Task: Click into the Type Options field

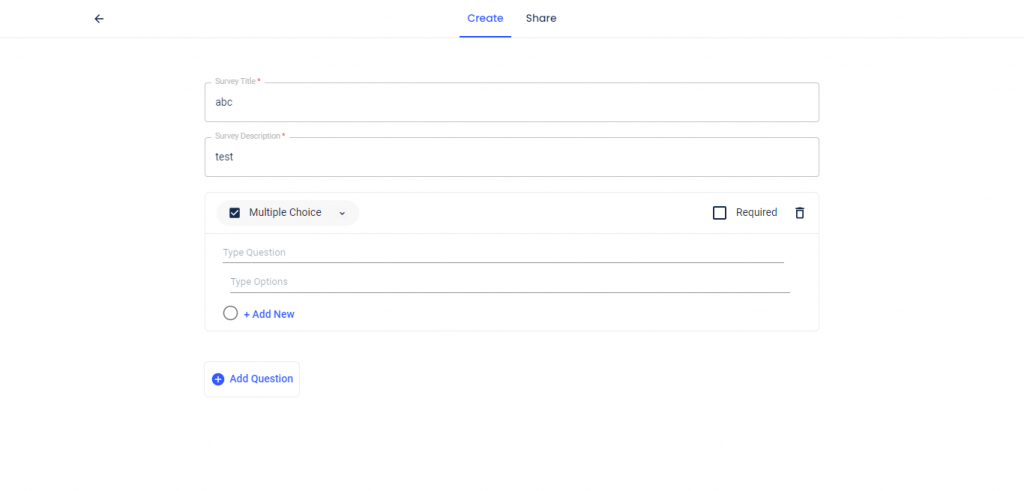Action: [510, 282]
